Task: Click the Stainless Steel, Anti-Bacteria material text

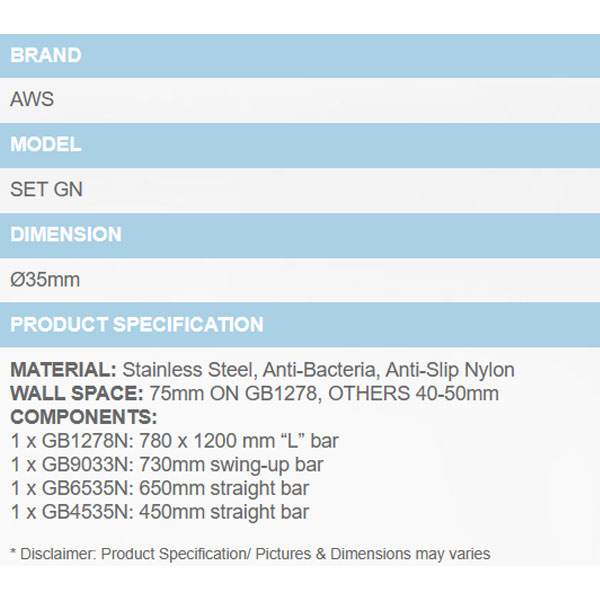Action: tap(230, 371)
